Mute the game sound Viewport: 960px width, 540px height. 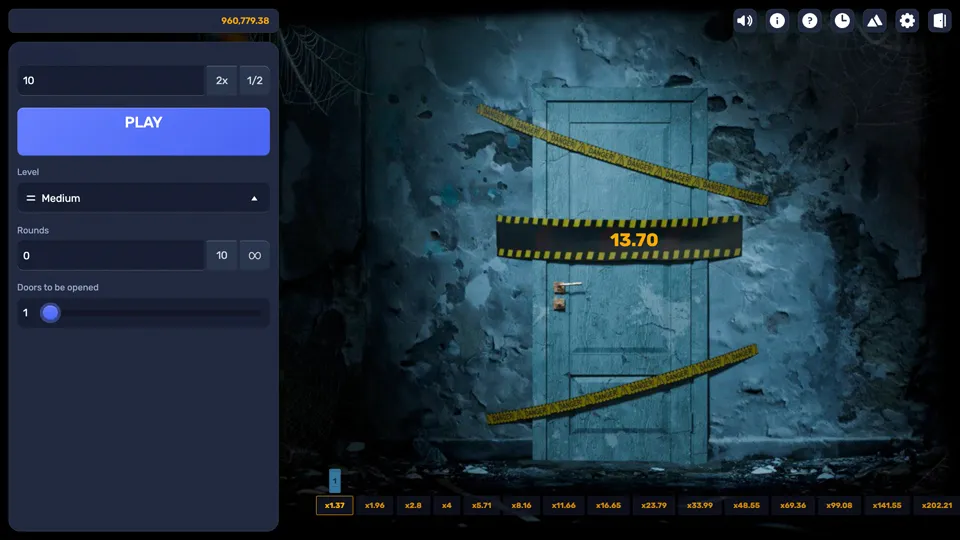point(744,21)
